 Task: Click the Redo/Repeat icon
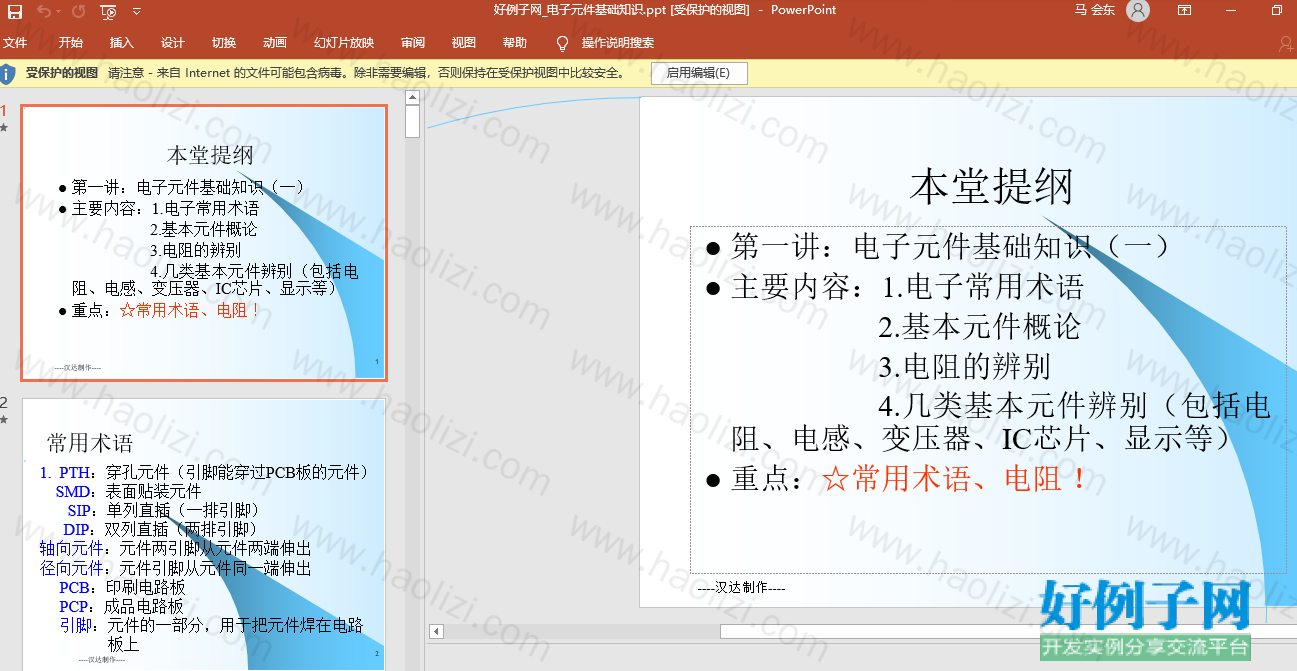(x=78, y=11)
